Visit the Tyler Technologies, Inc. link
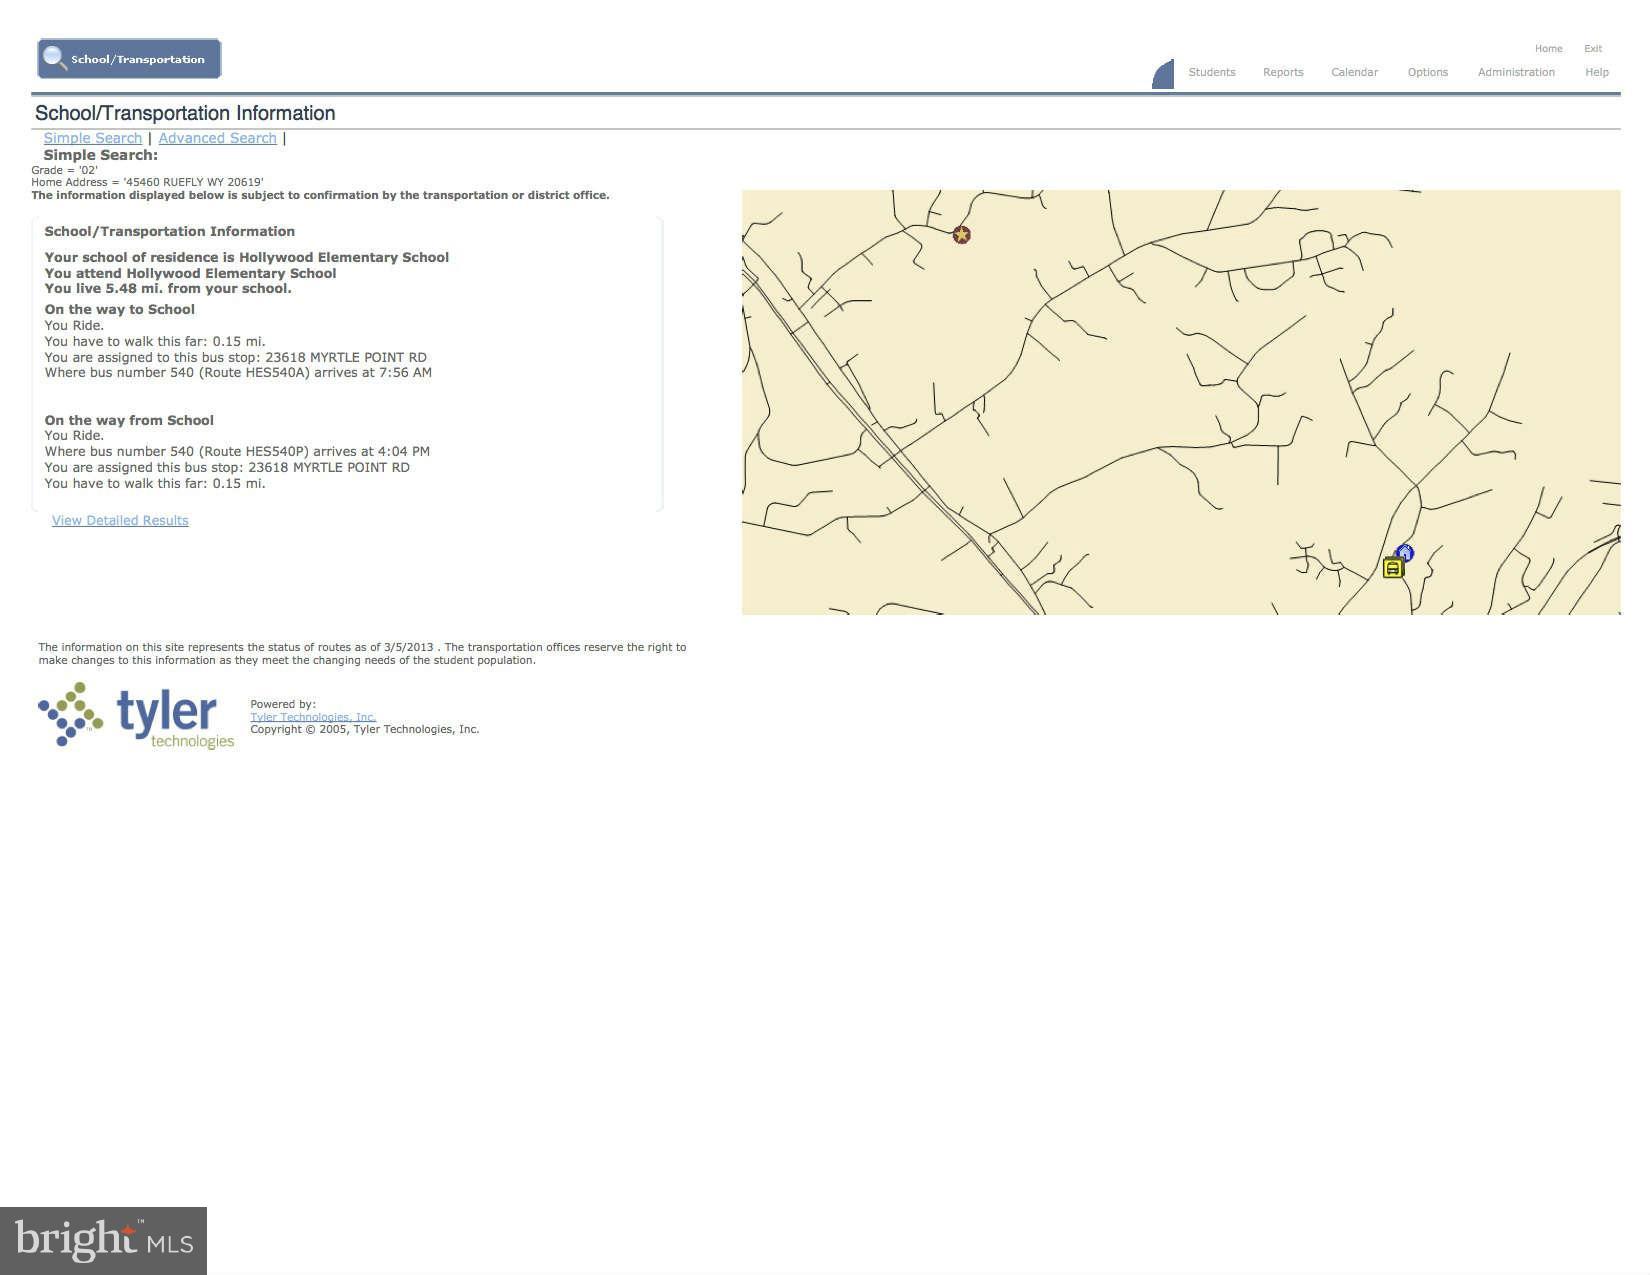Image resolution: width=1650 pixels, height=1275 pixels. (x=313, y=717)
